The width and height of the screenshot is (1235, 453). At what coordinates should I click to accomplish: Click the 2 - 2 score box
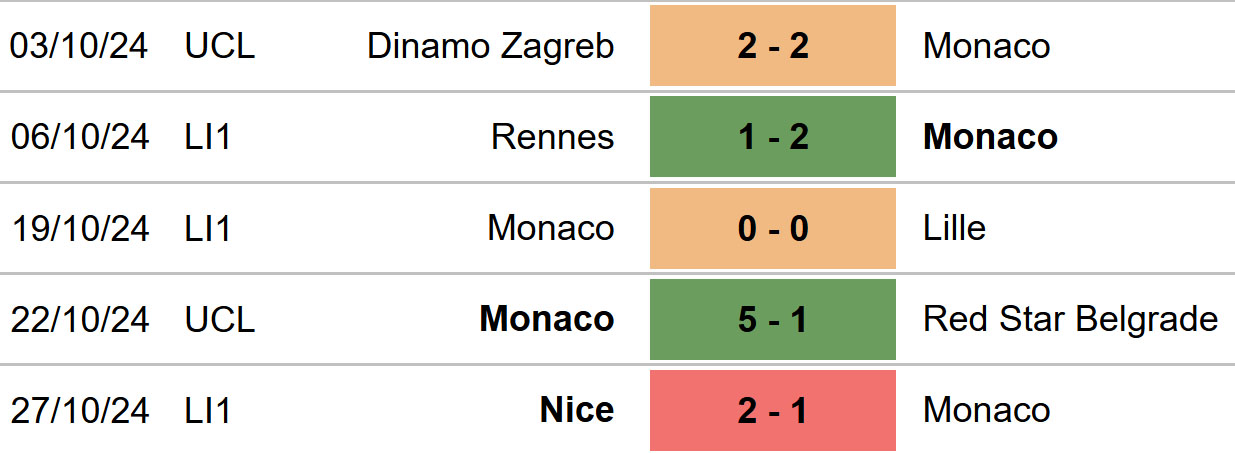point(773,46)
